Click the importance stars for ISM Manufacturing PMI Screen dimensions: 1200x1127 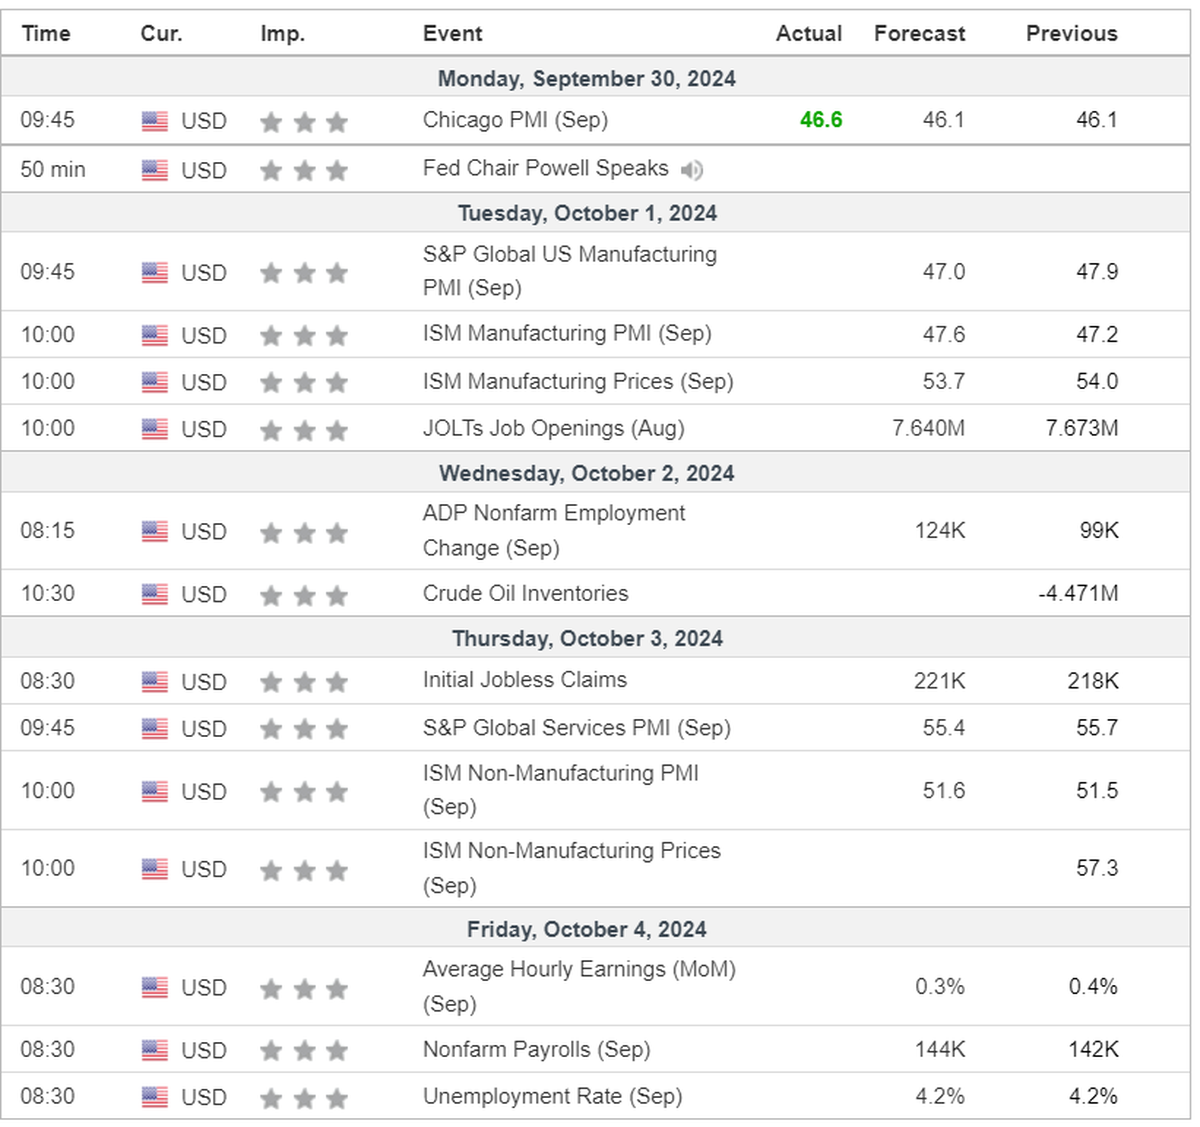pyautogui.click(x=304, y=336)
